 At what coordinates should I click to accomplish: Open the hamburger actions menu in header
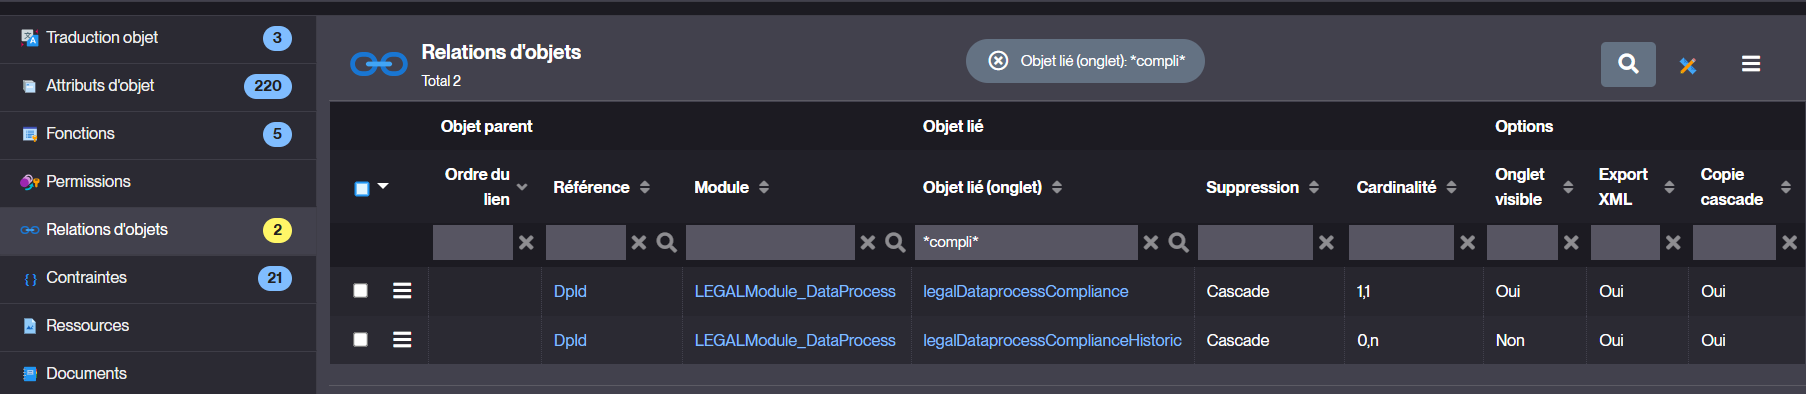tap(1751, 64)
